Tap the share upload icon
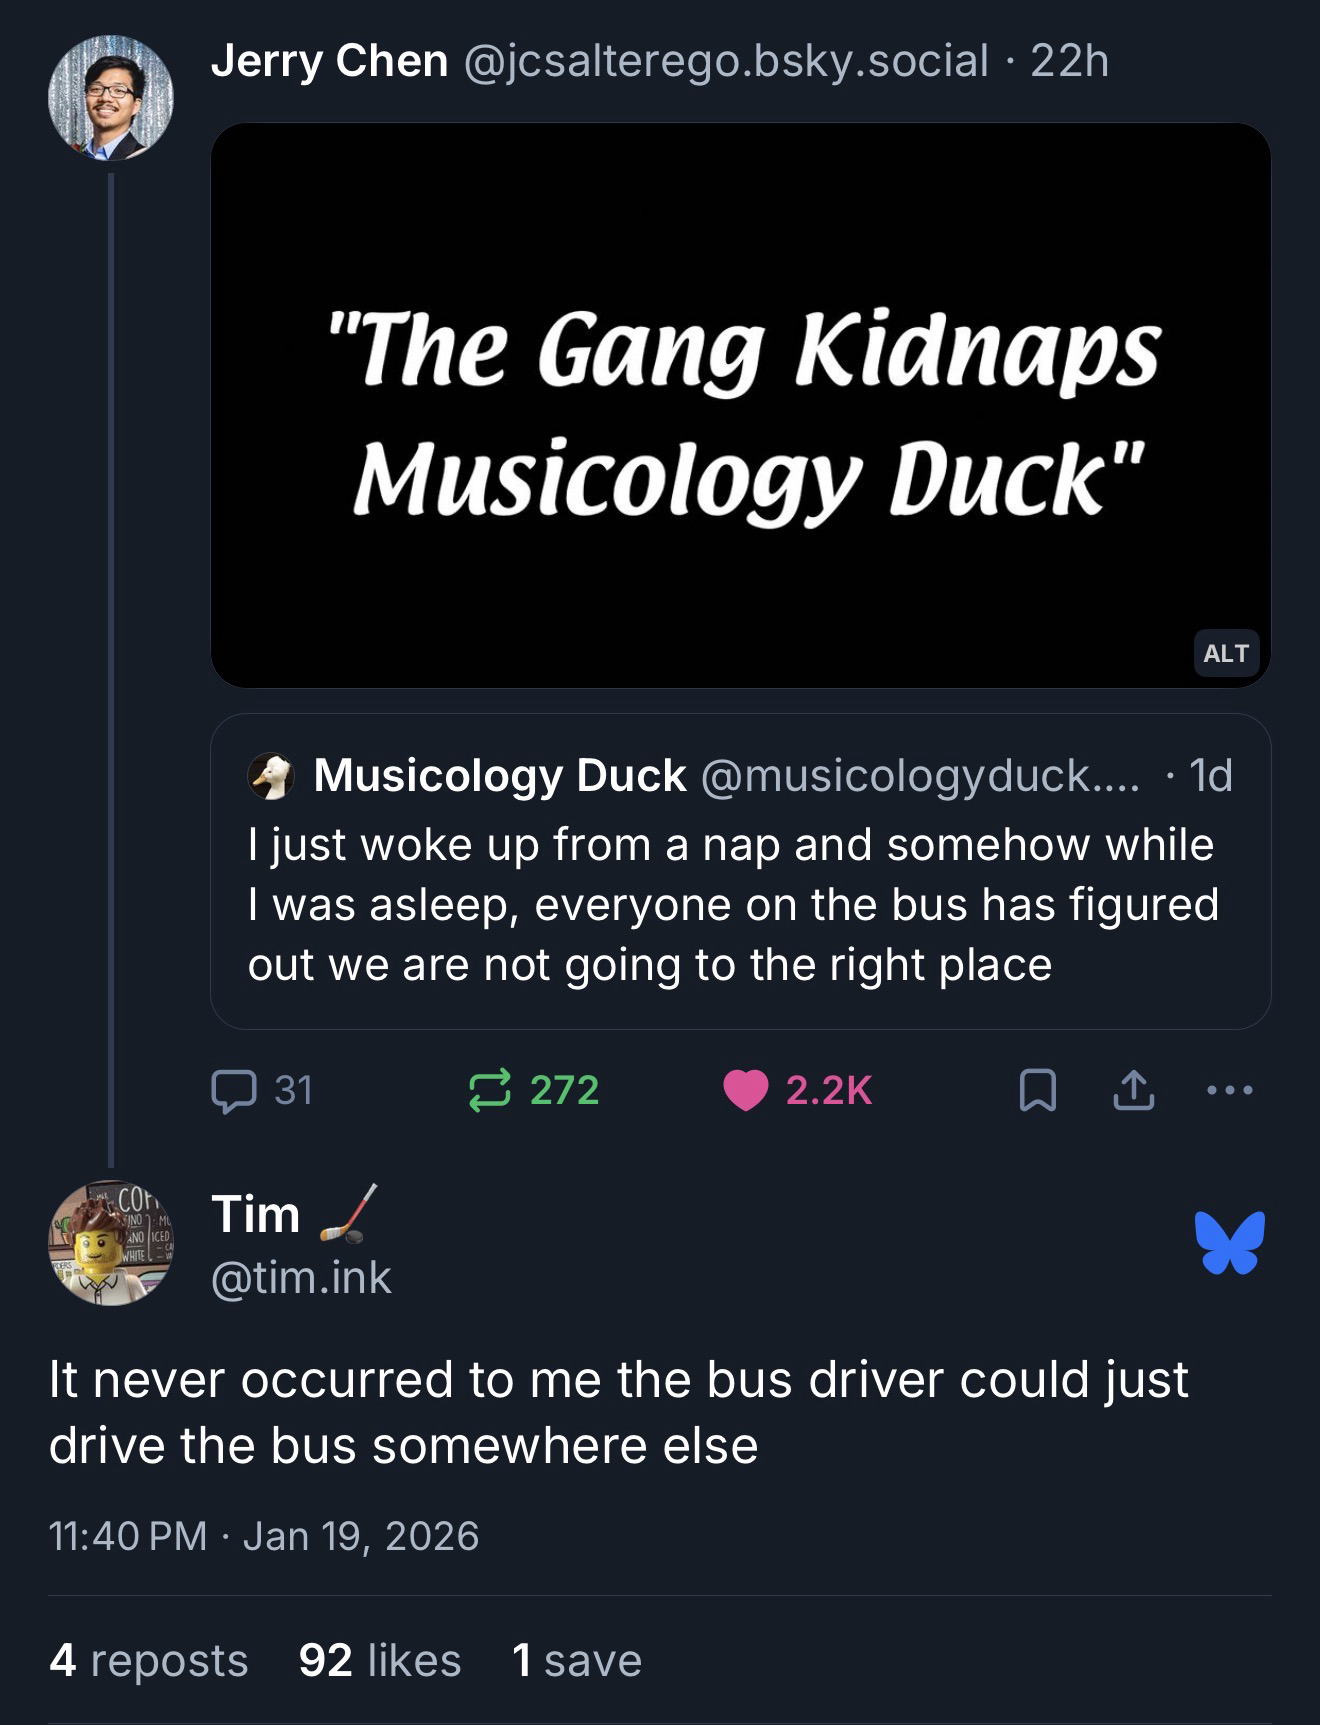 pyautogui.click(x=1133, y=1090)
